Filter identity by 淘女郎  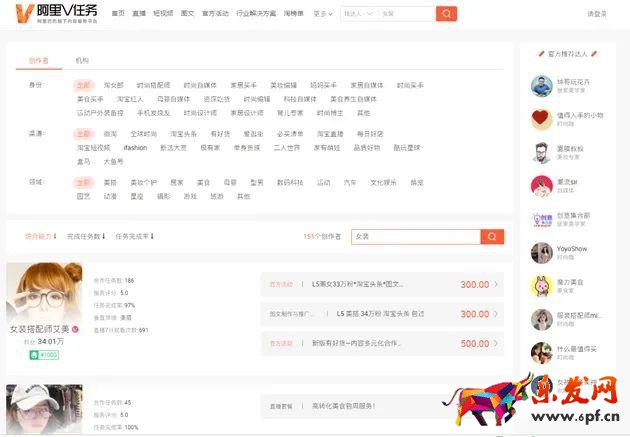(x=113, y=85)
